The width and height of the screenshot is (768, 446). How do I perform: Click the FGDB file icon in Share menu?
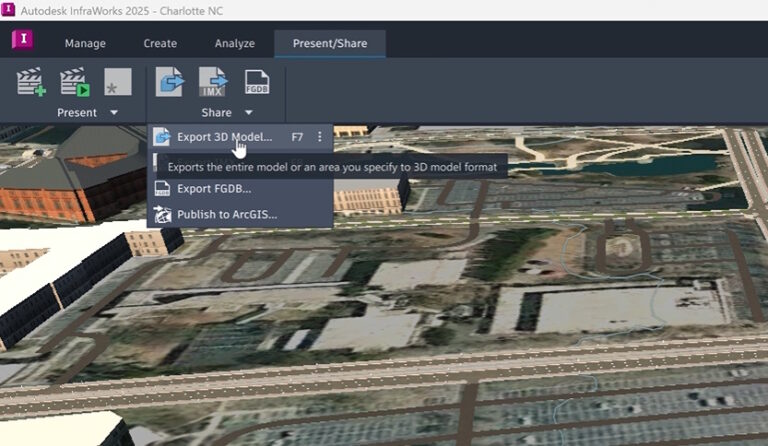coord(162,188)
